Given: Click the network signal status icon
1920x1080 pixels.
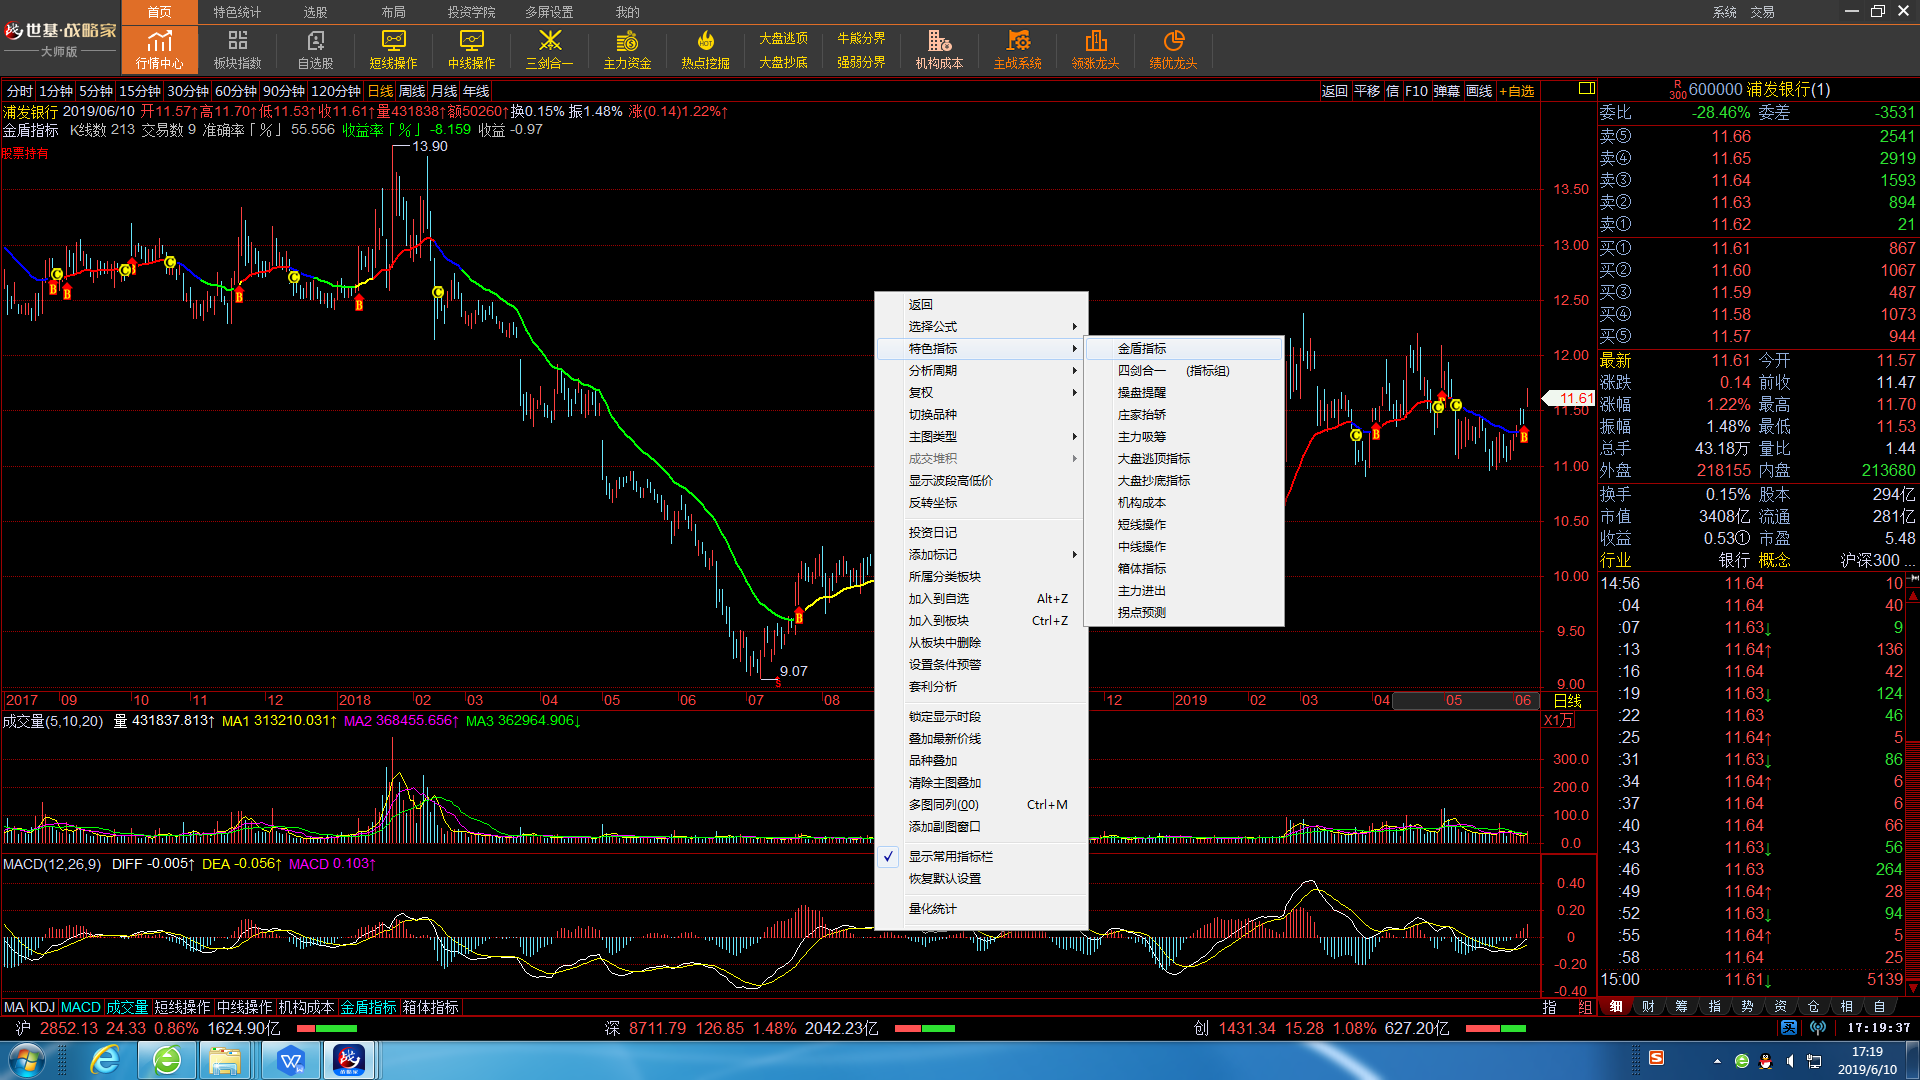Looking at the screenshot, I should click(1818, 1027).
